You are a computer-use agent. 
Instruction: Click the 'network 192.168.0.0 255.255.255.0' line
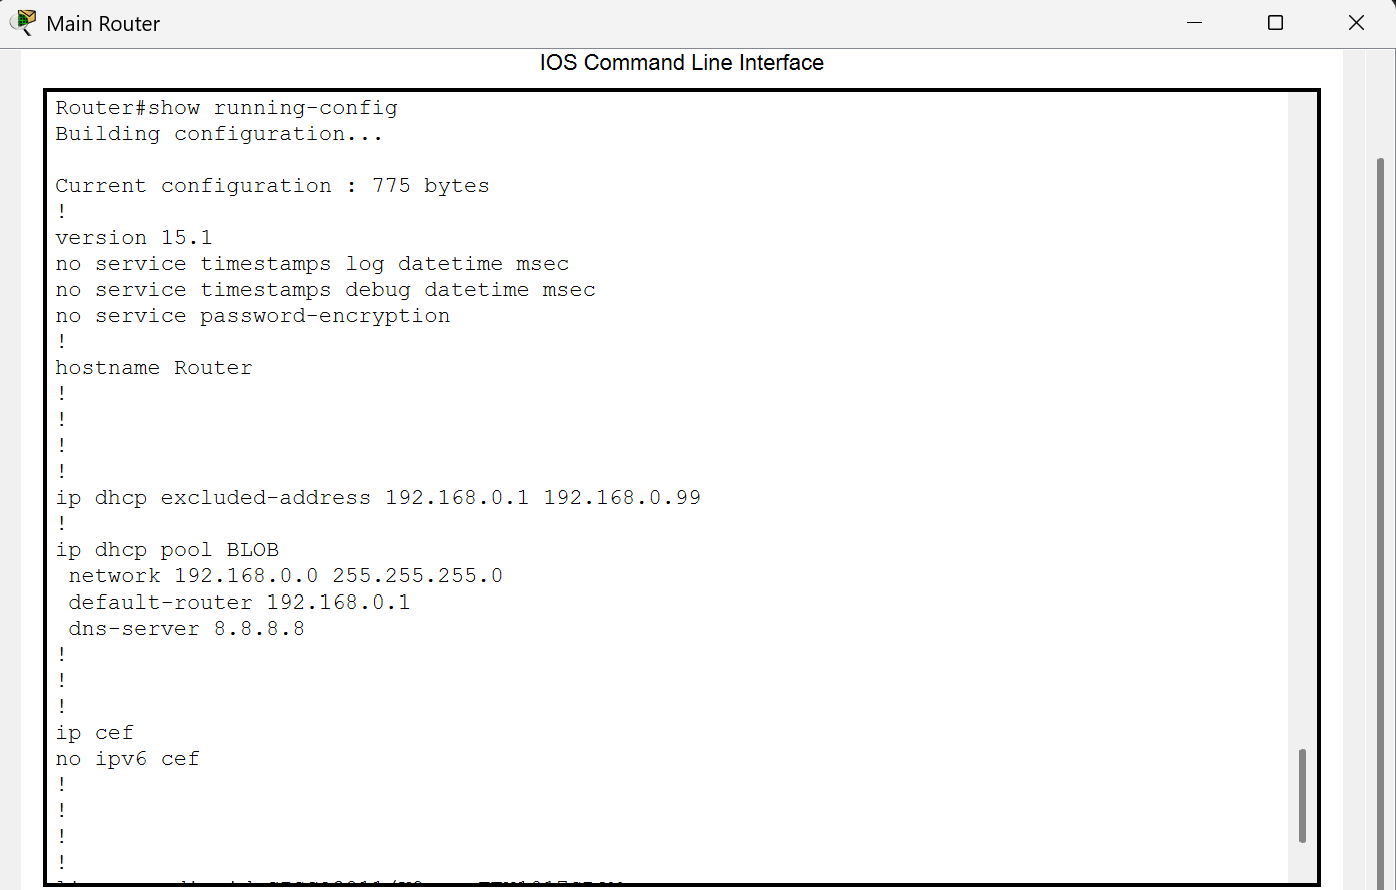click(285, 576)
